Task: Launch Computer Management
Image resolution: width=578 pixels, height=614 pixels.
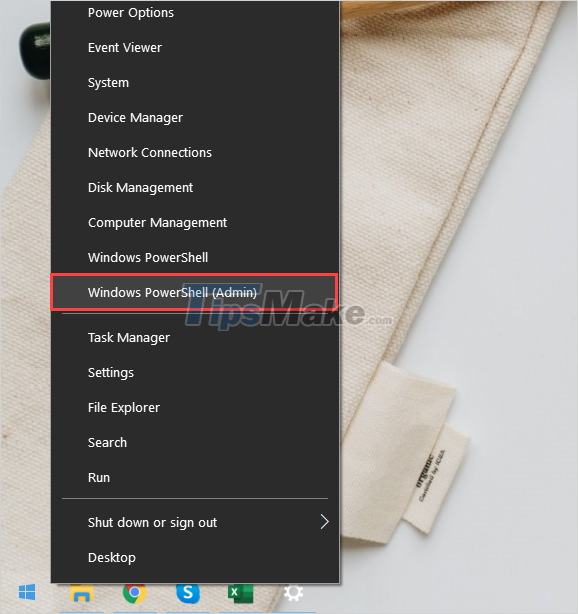Action: (195, 222)
